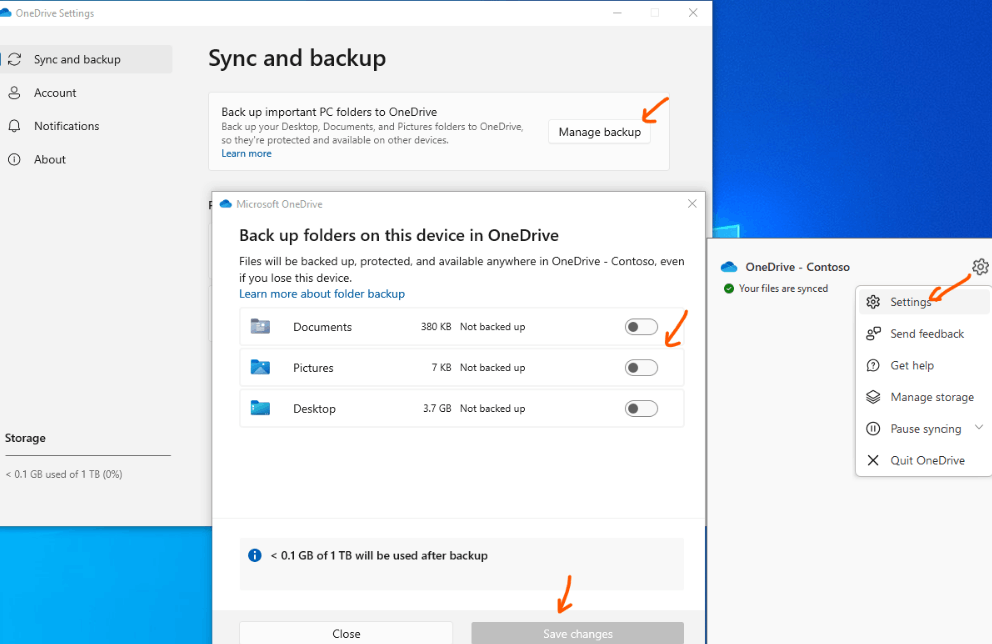Click the Quit OneDrive X icon
This screenshot has height=644, width=992.
[x=873, y=460]
